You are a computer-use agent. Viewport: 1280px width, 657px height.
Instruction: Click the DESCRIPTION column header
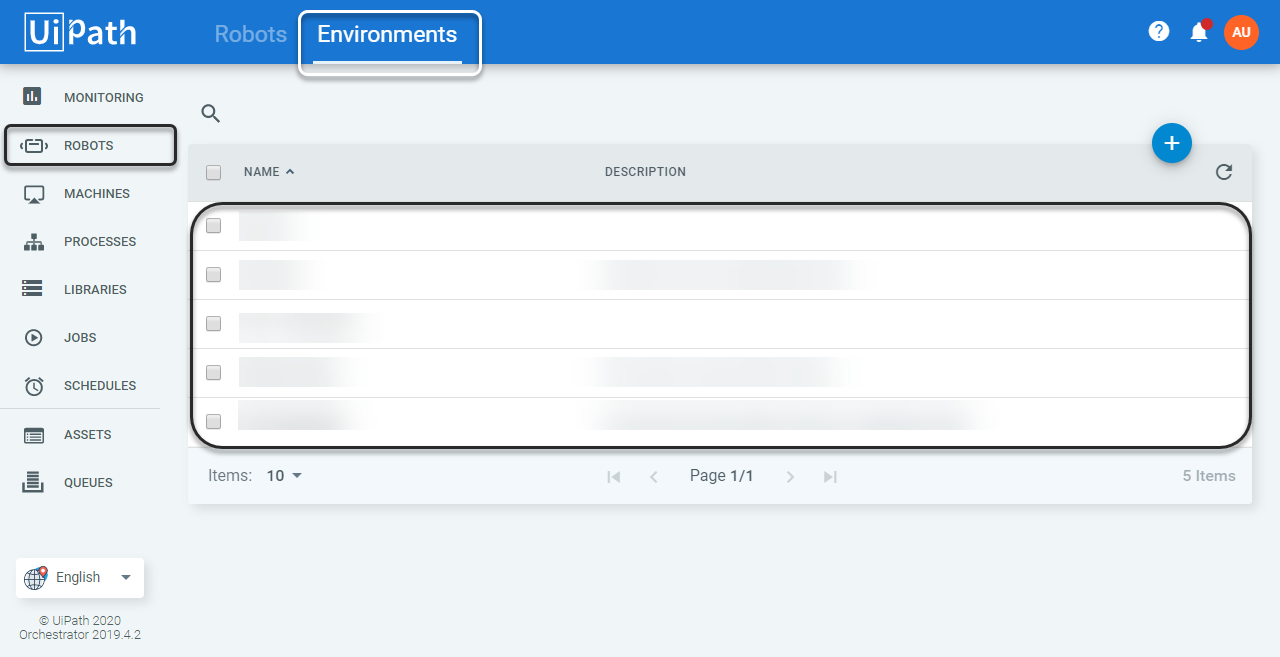pos(645,172)
